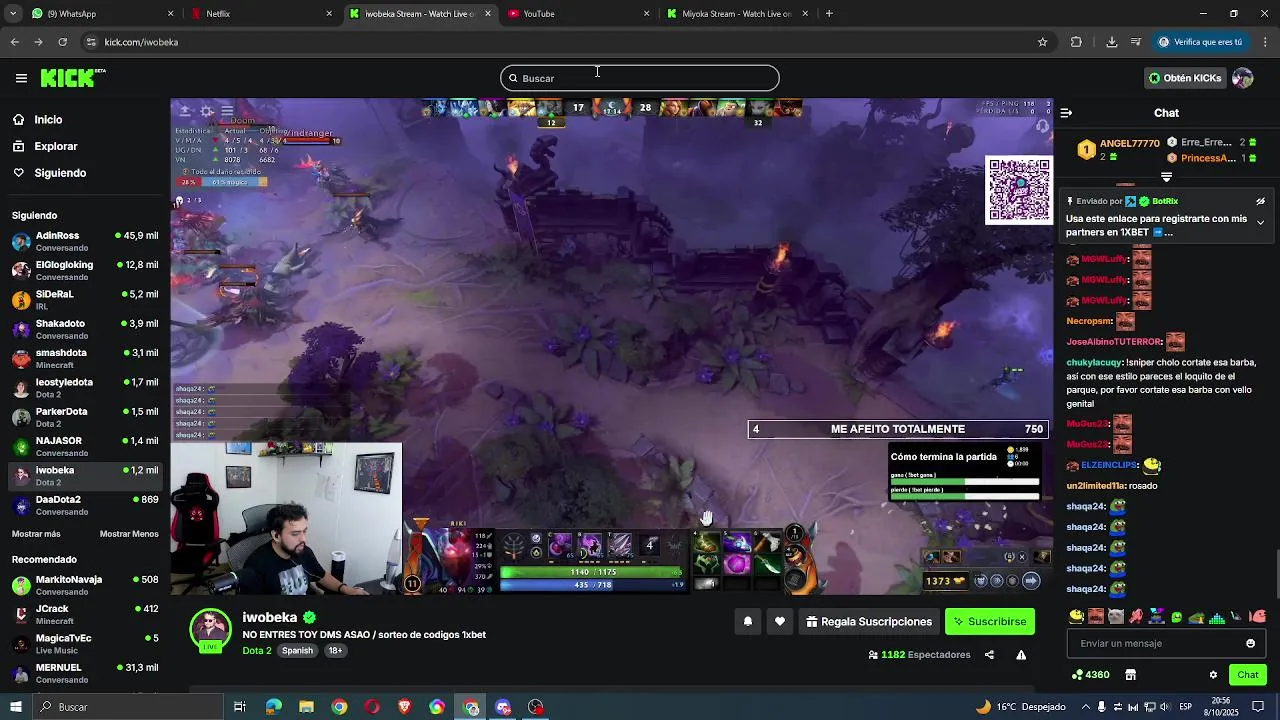Click the Buscar search field
Image resolution: width=1280 pixels, height=720 pixels.
pyautogui.click(x=640, y=78)
